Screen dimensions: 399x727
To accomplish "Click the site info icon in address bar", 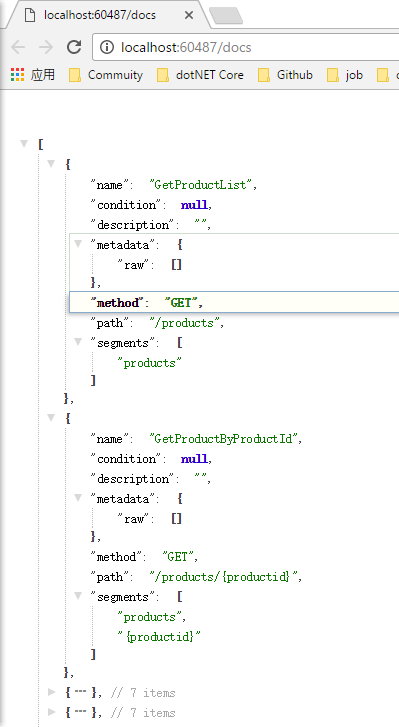I will (x=107, y=47).
